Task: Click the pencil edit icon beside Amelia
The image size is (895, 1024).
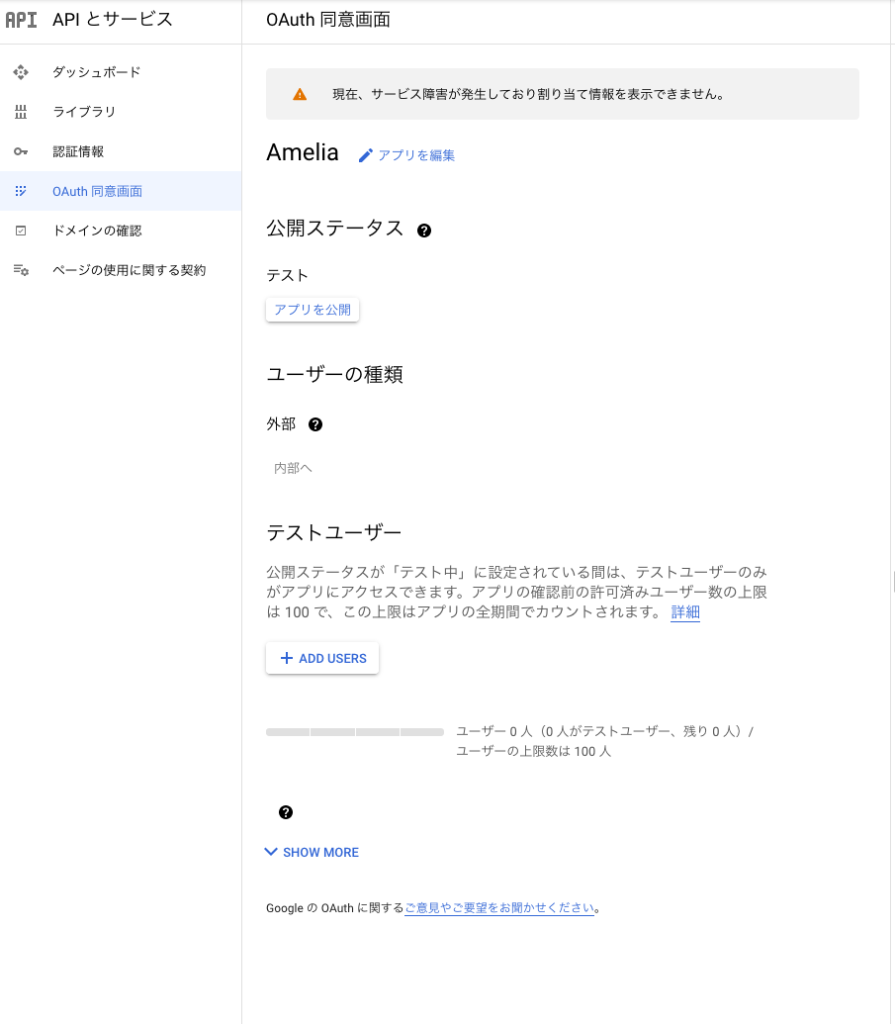Action: pos(366,155)
